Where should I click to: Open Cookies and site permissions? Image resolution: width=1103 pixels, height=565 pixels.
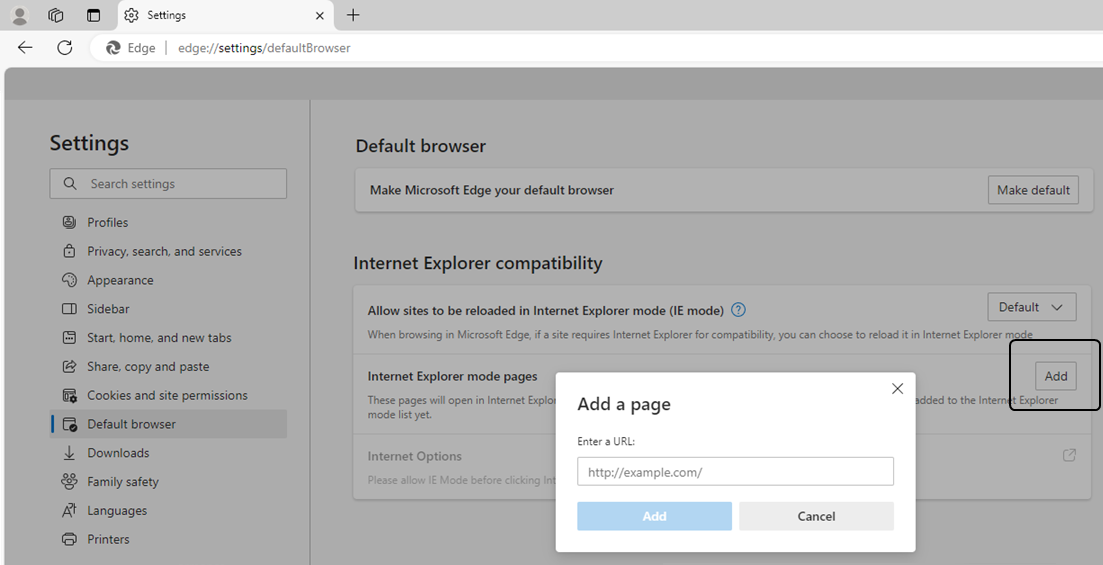[x=167, y=395]
